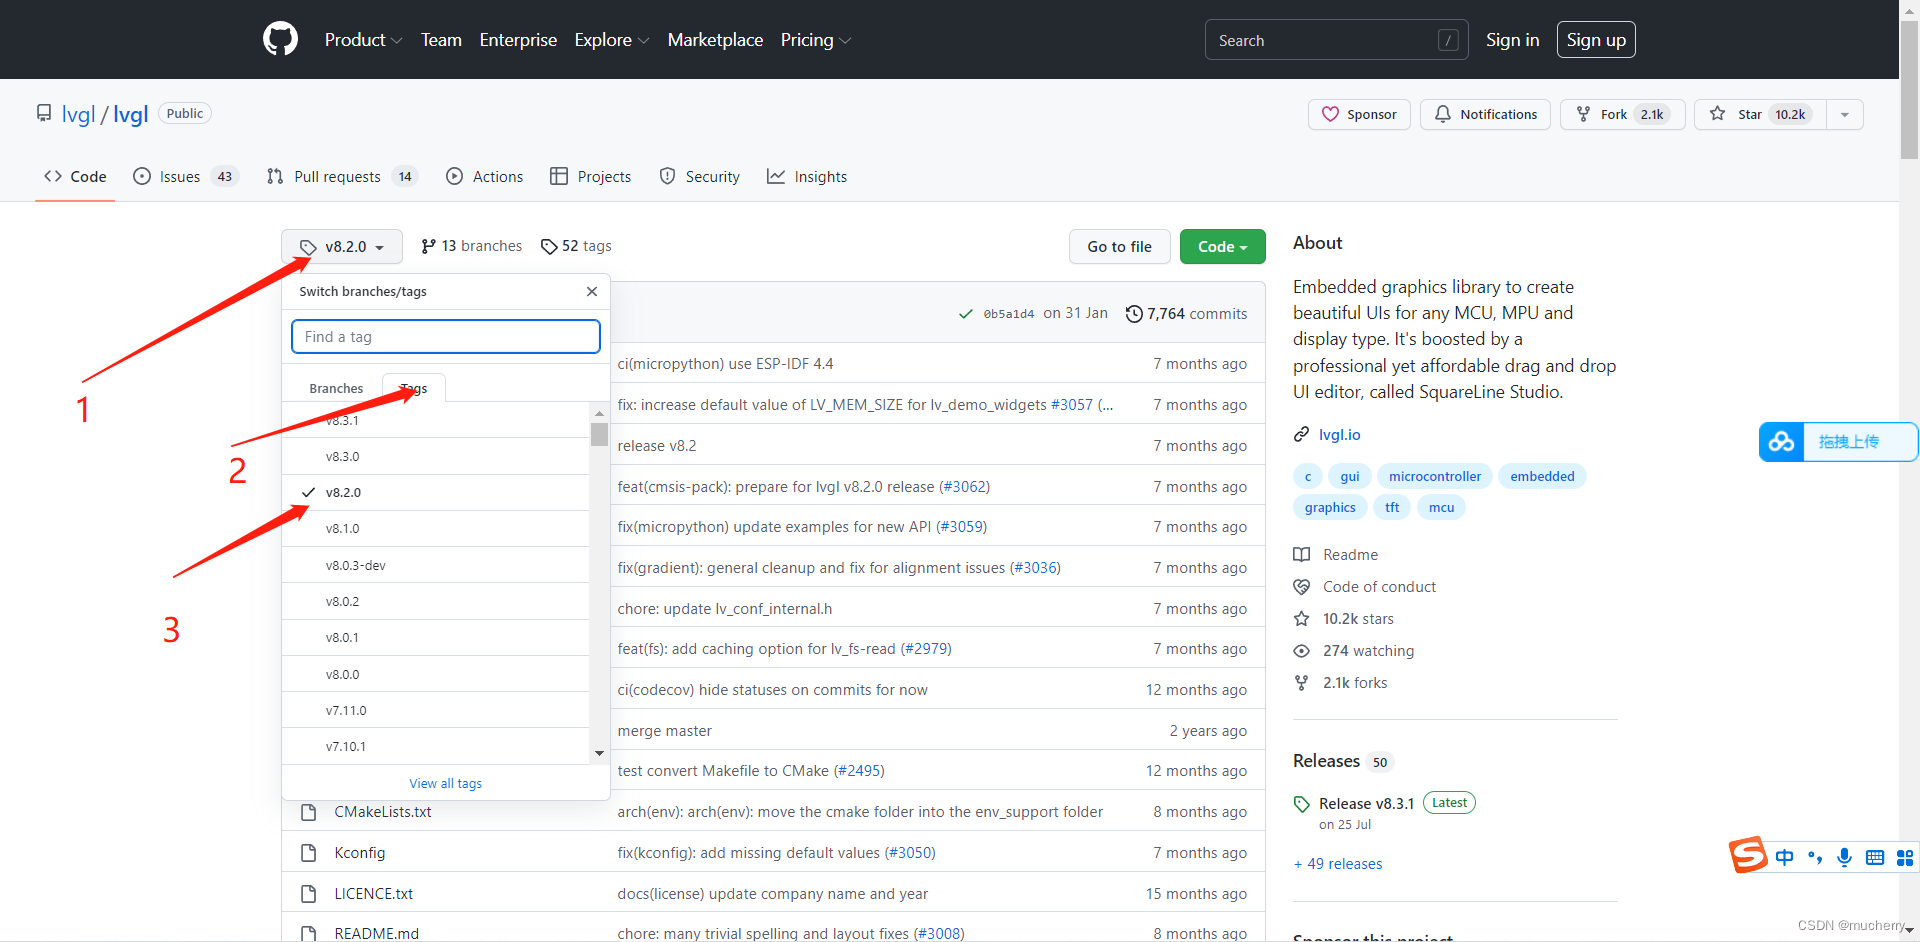Open the v8.2.0 tag switcher dropdown

coord(342,246)
